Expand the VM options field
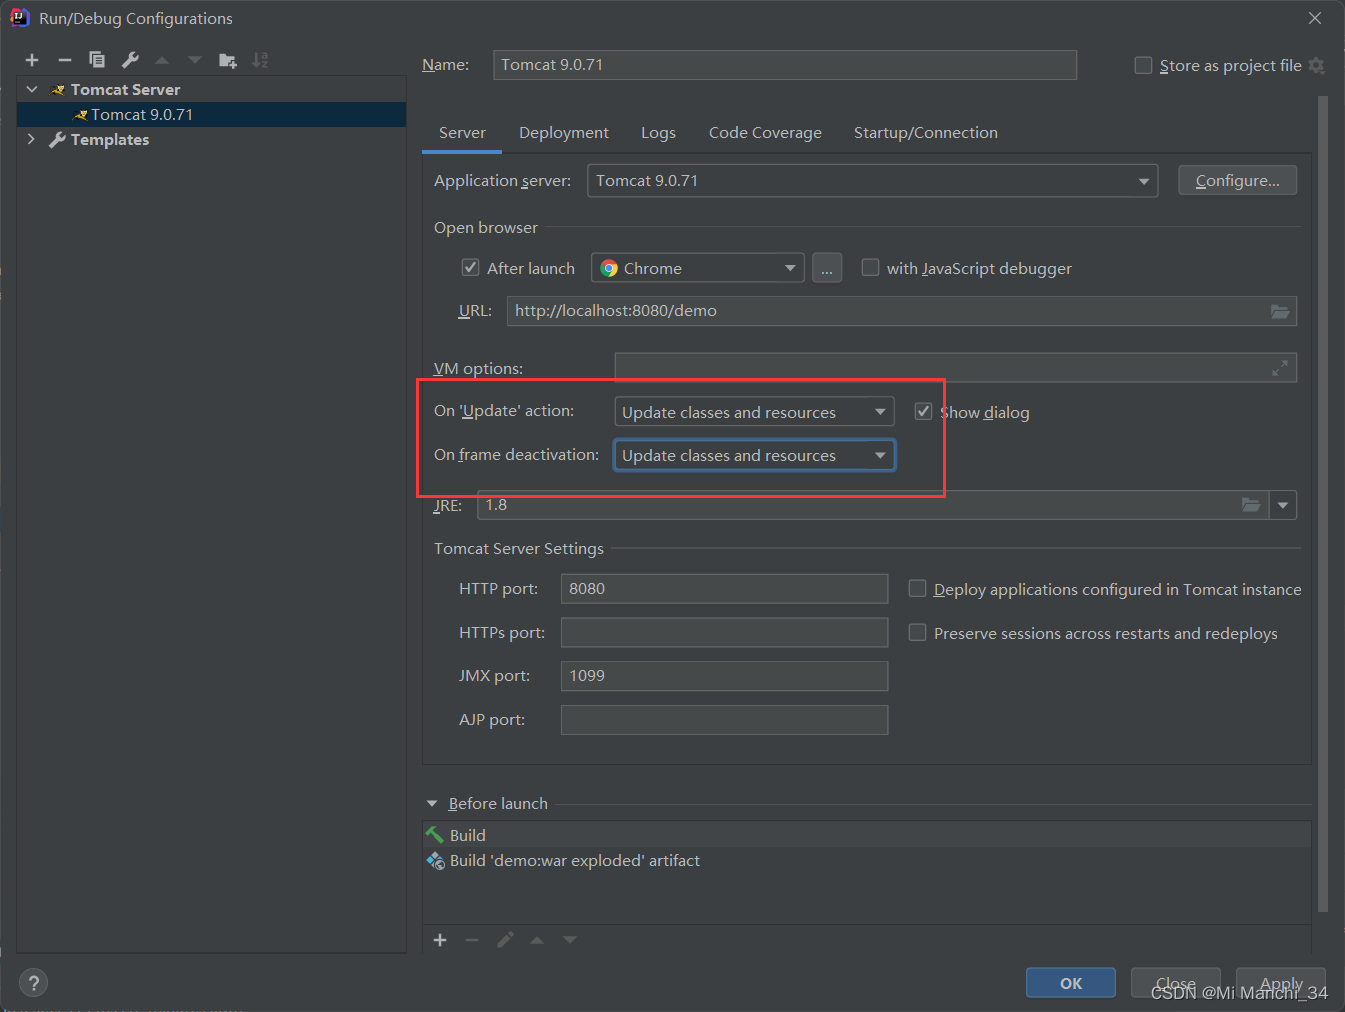Image resolution: width=1345 pixels, height=1012 pixels. [x=1280, y=368]
